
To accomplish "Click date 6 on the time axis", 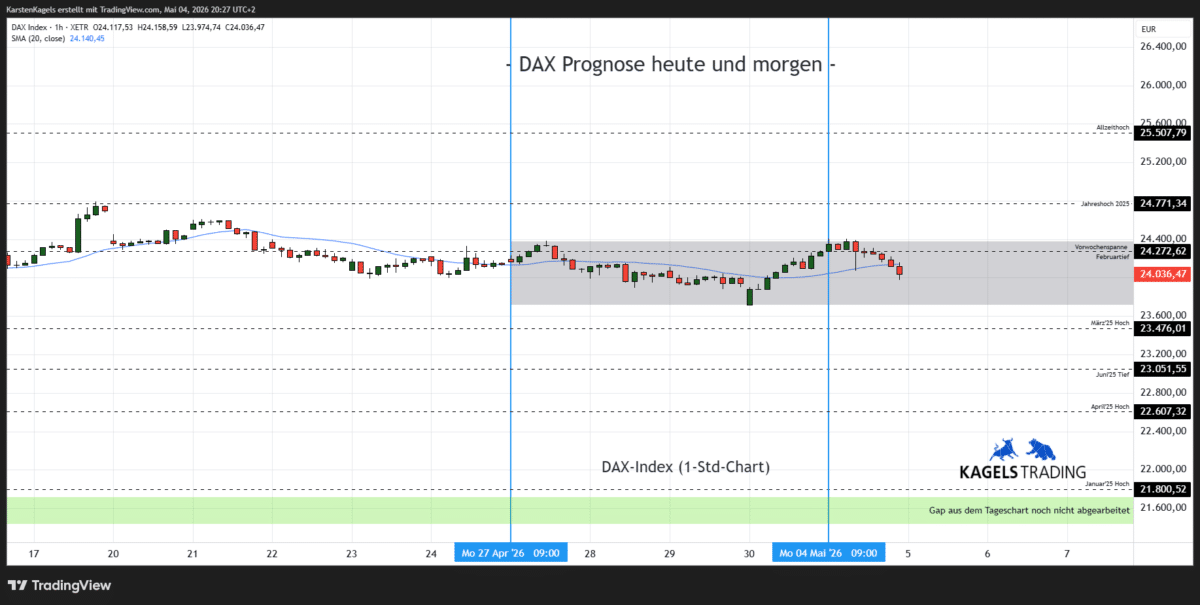I will [987, 554].
